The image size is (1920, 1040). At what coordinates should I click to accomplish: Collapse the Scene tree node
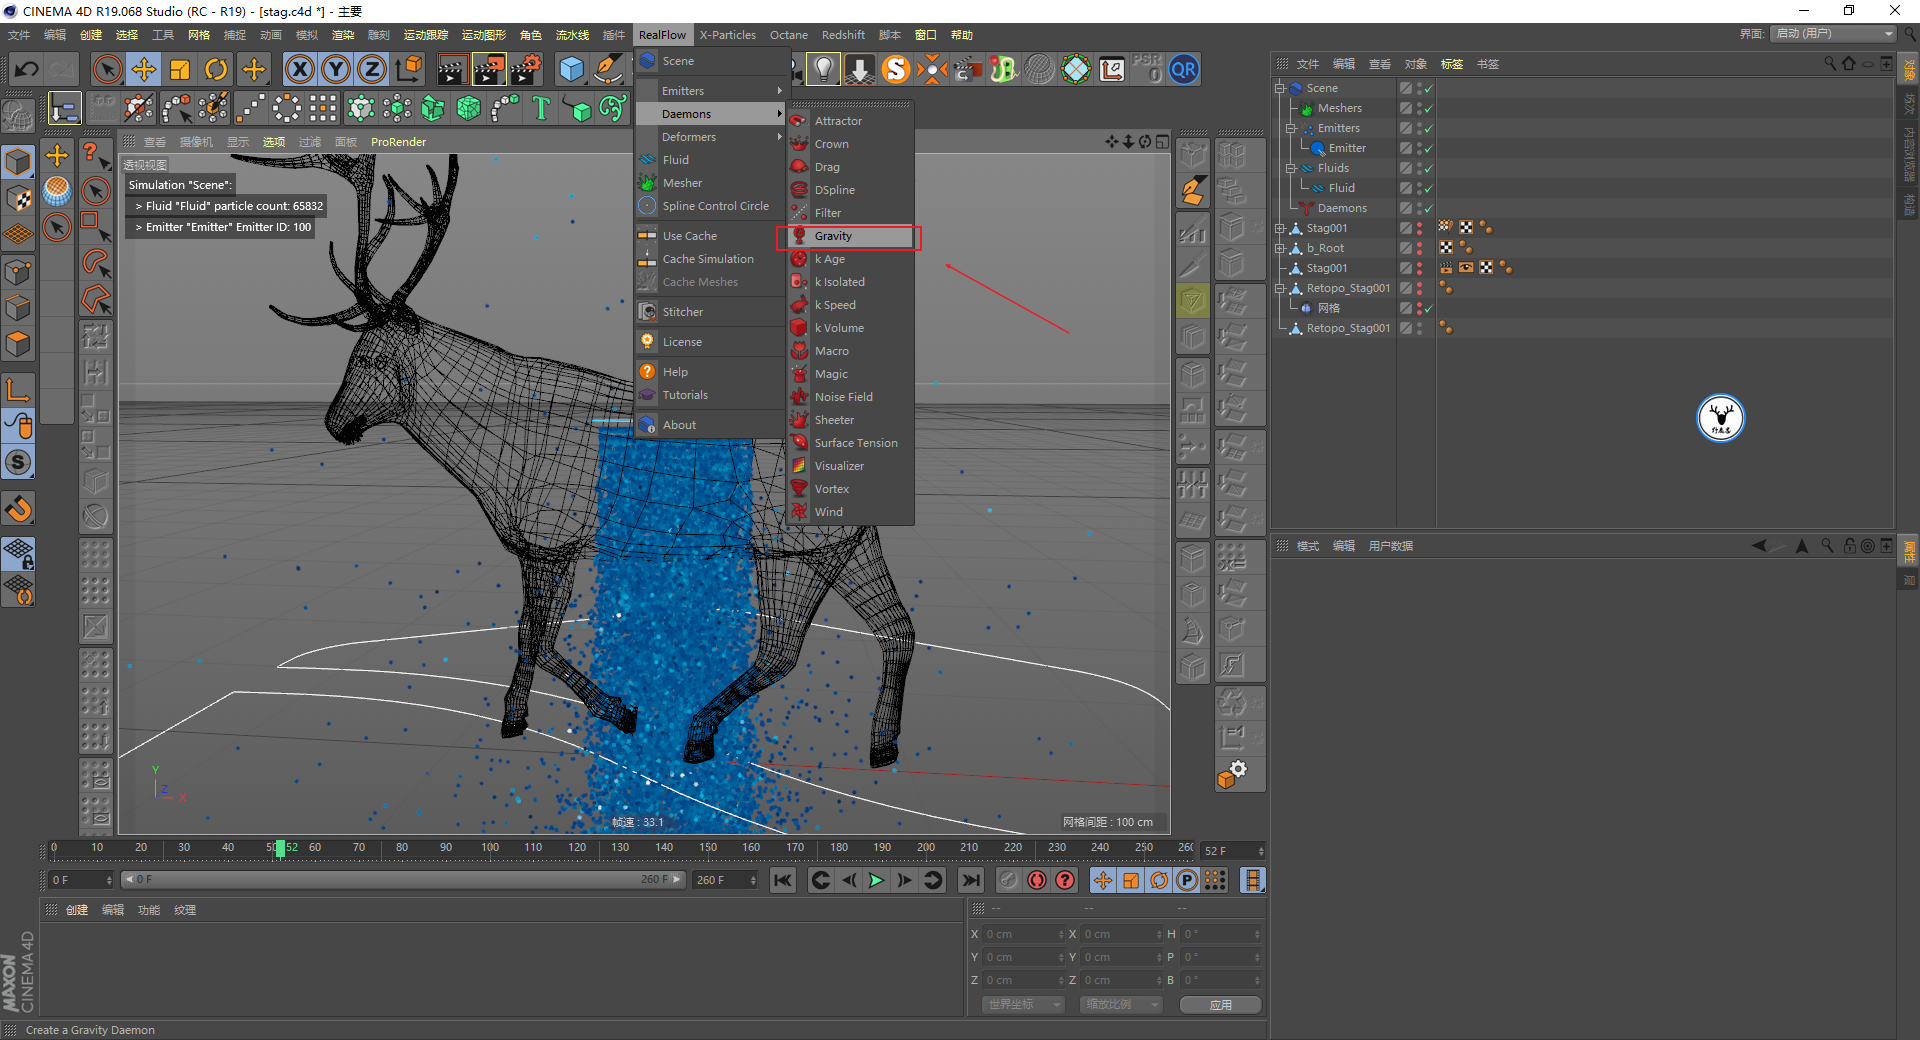click(1279, 88)
